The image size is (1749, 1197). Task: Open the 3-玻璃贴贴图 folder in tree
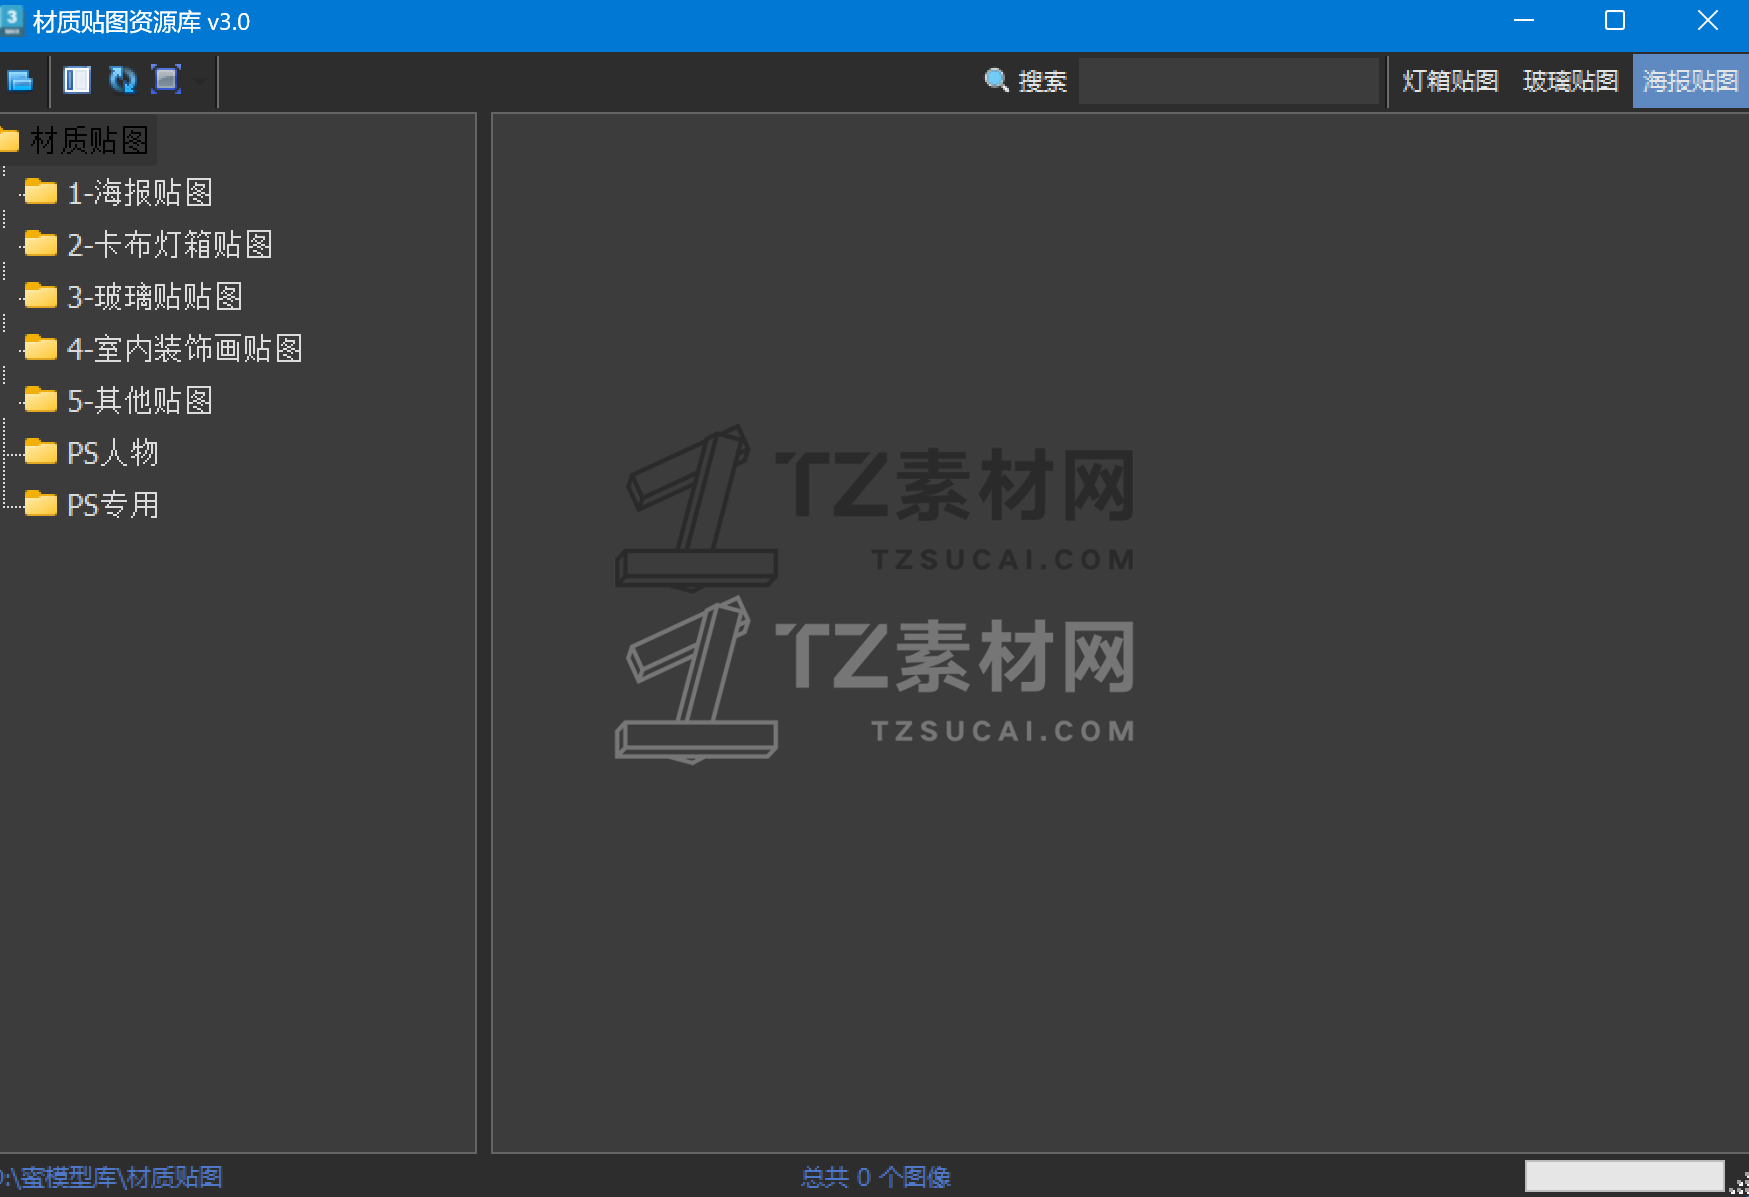click(x=155, y=296)
